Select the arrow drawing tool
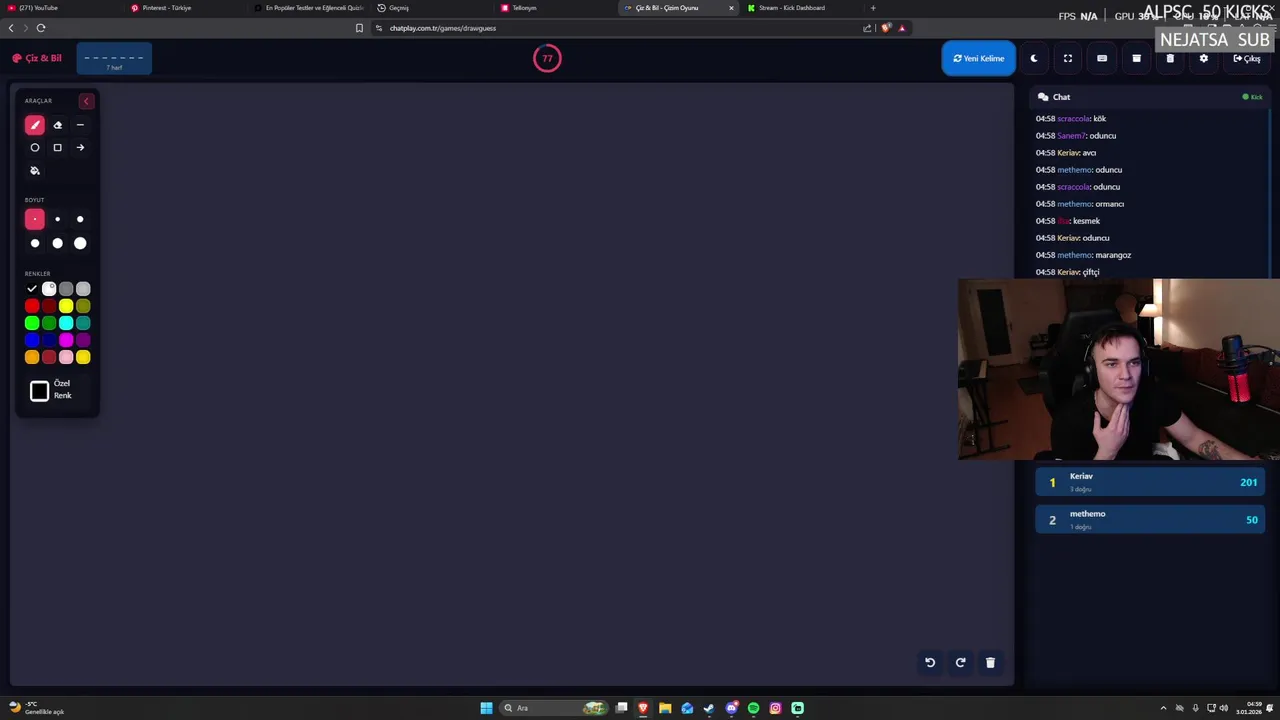Viewport: 1280px width, 720px height. tap(80, 148)
